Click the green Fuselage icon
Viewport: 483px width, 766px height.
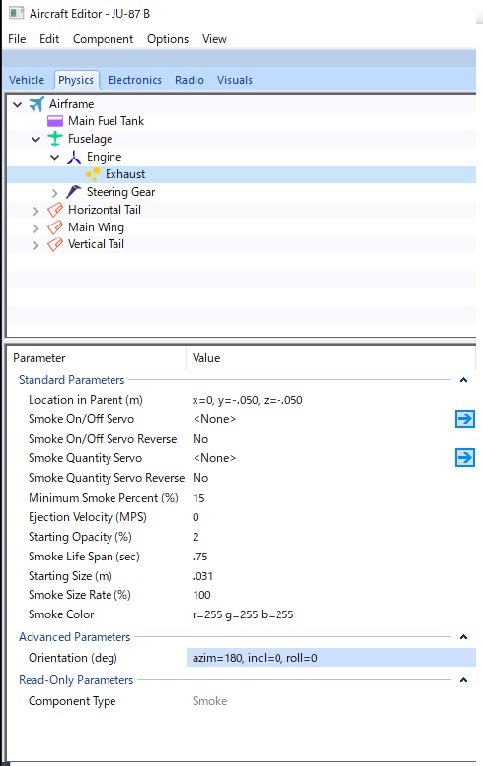point(55,139)
